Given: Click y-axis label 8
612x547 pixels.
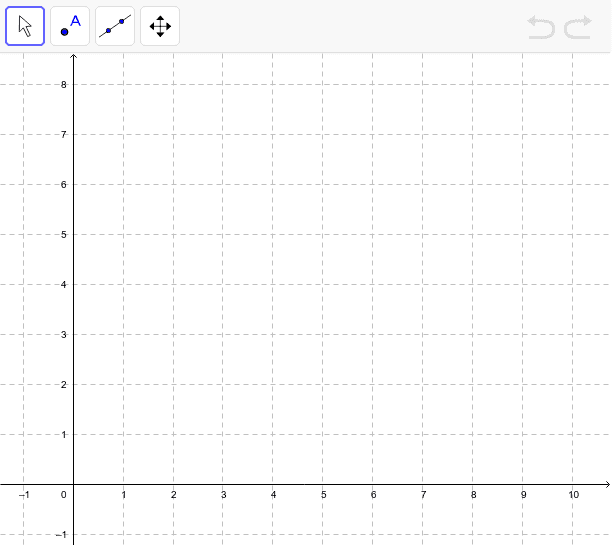Looking at the screenshot, I should tap(64, 84).
